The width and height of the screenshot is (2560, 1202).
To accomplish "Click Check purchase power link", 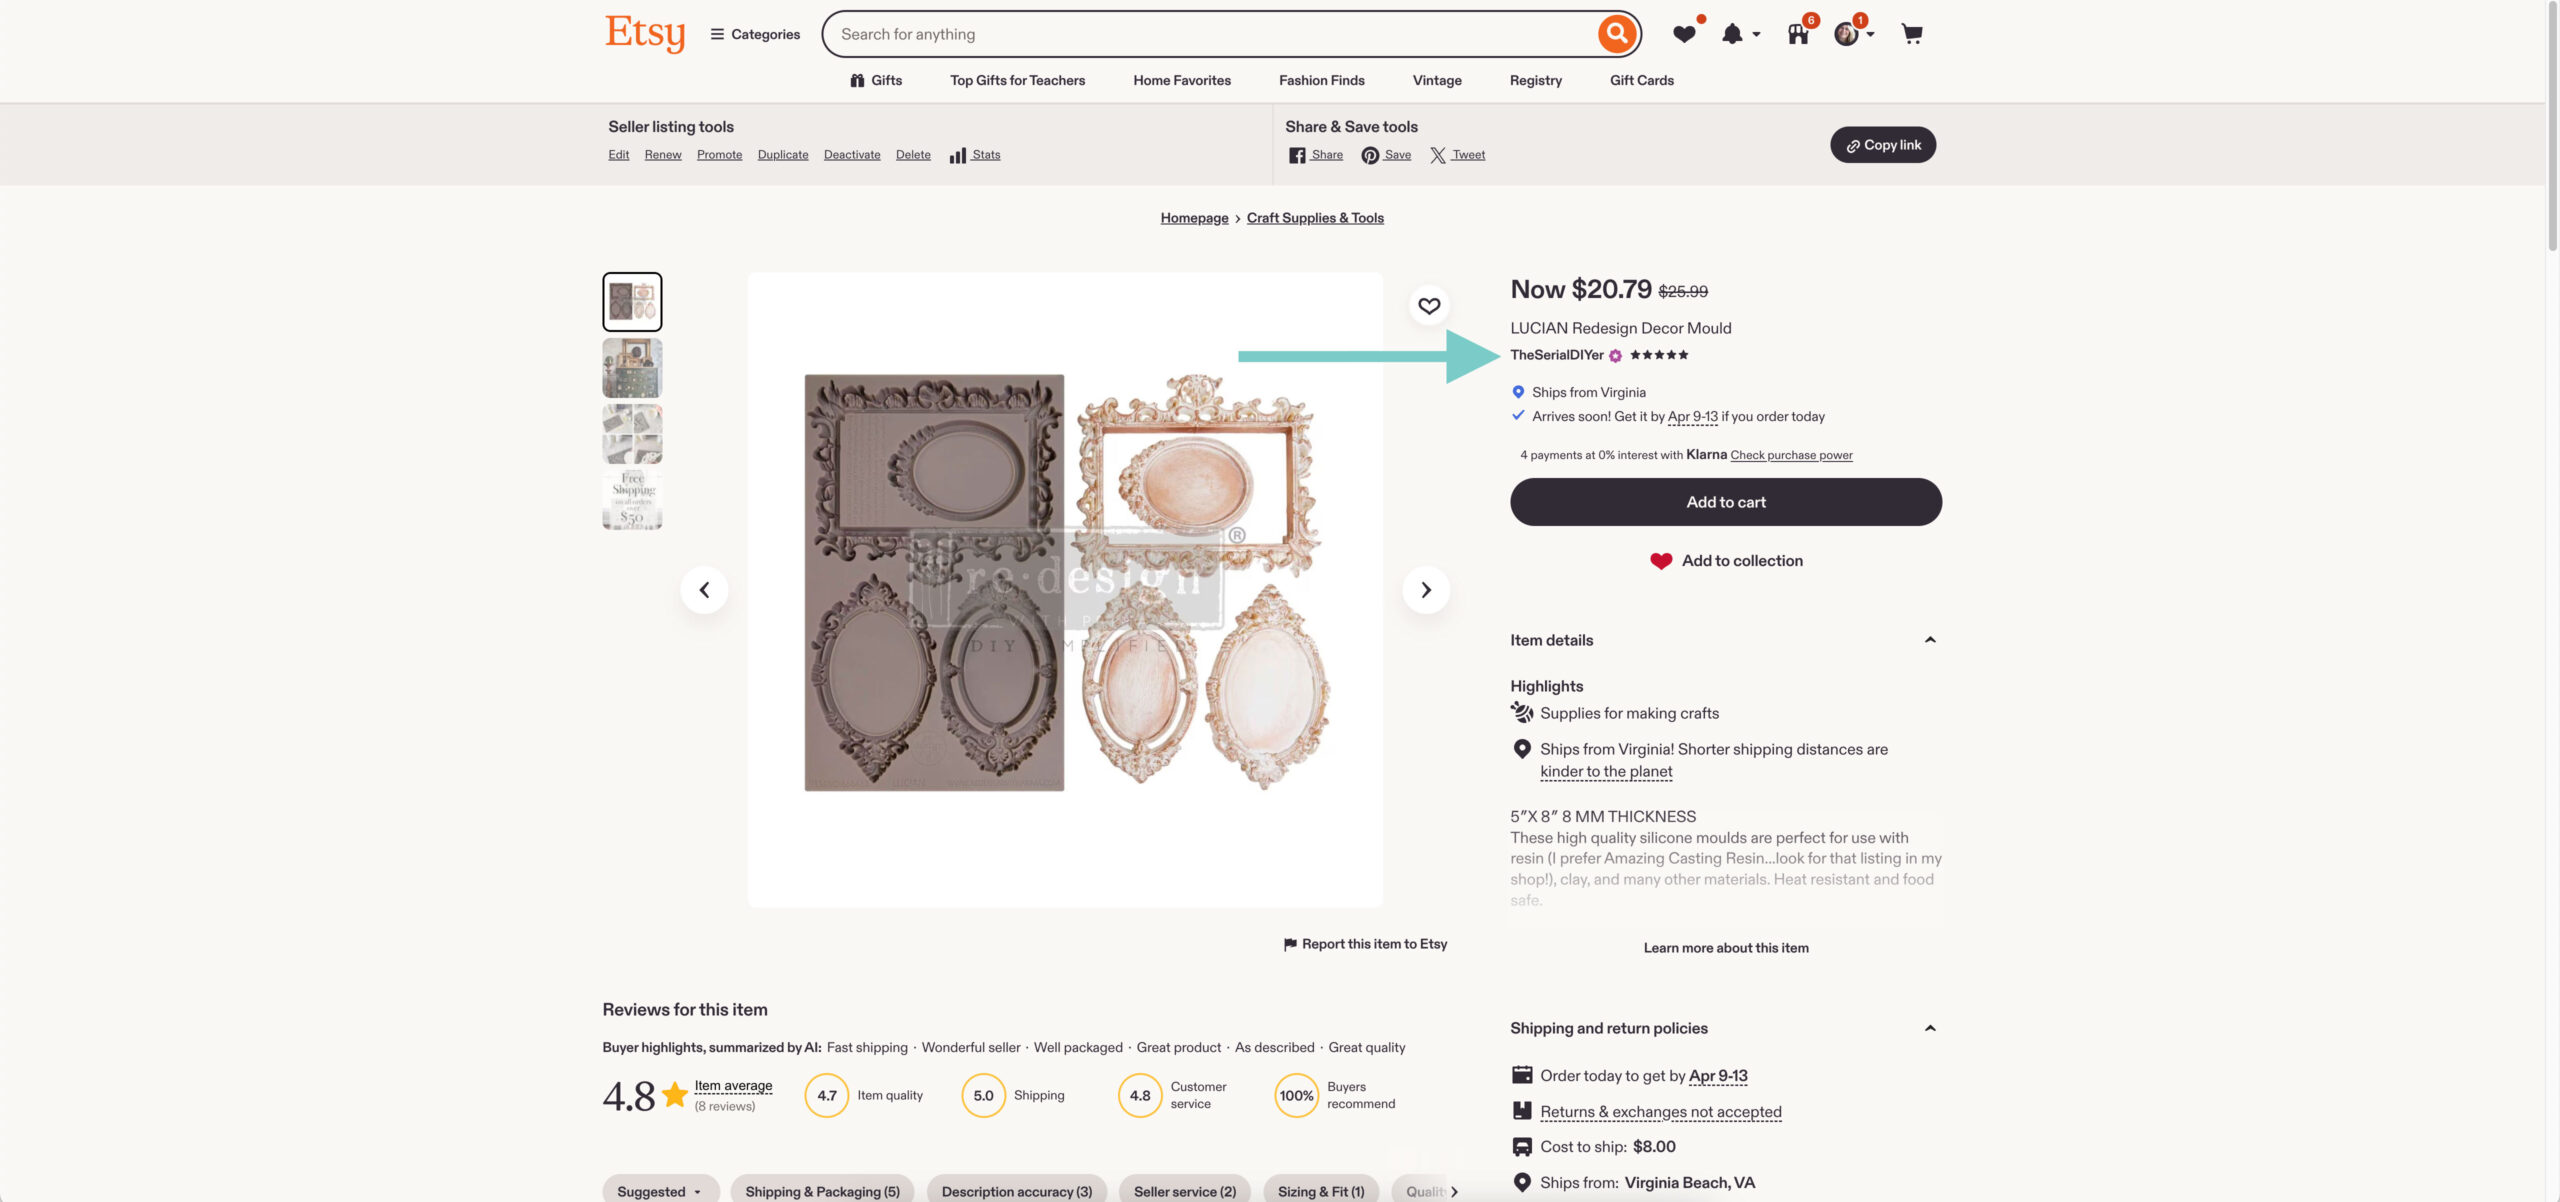I will point(1791,455).
